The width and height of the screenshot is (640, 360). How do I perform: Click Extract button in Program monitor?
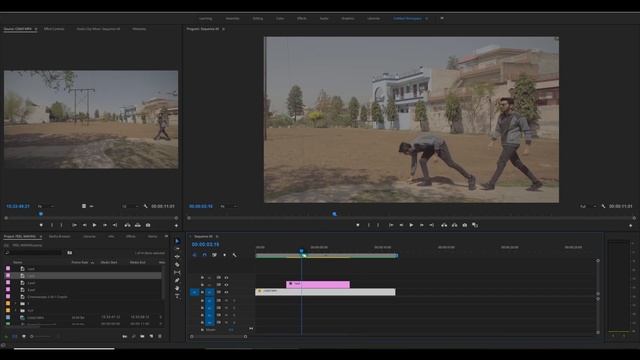[x=454, y=225]
